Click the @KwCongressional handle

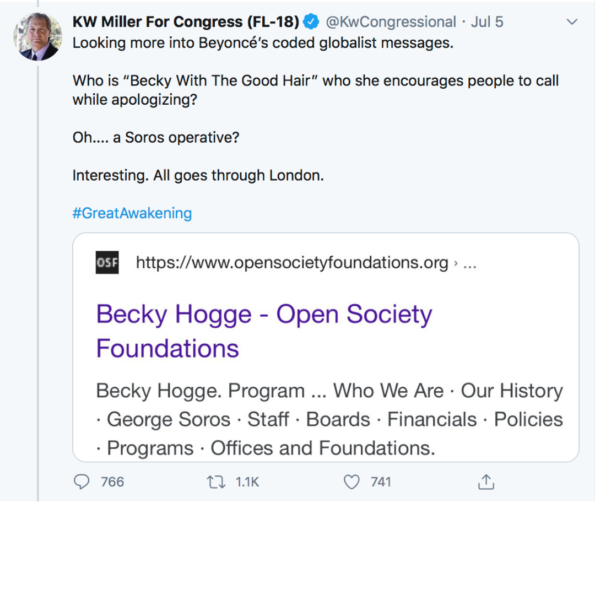click(391, 22)
